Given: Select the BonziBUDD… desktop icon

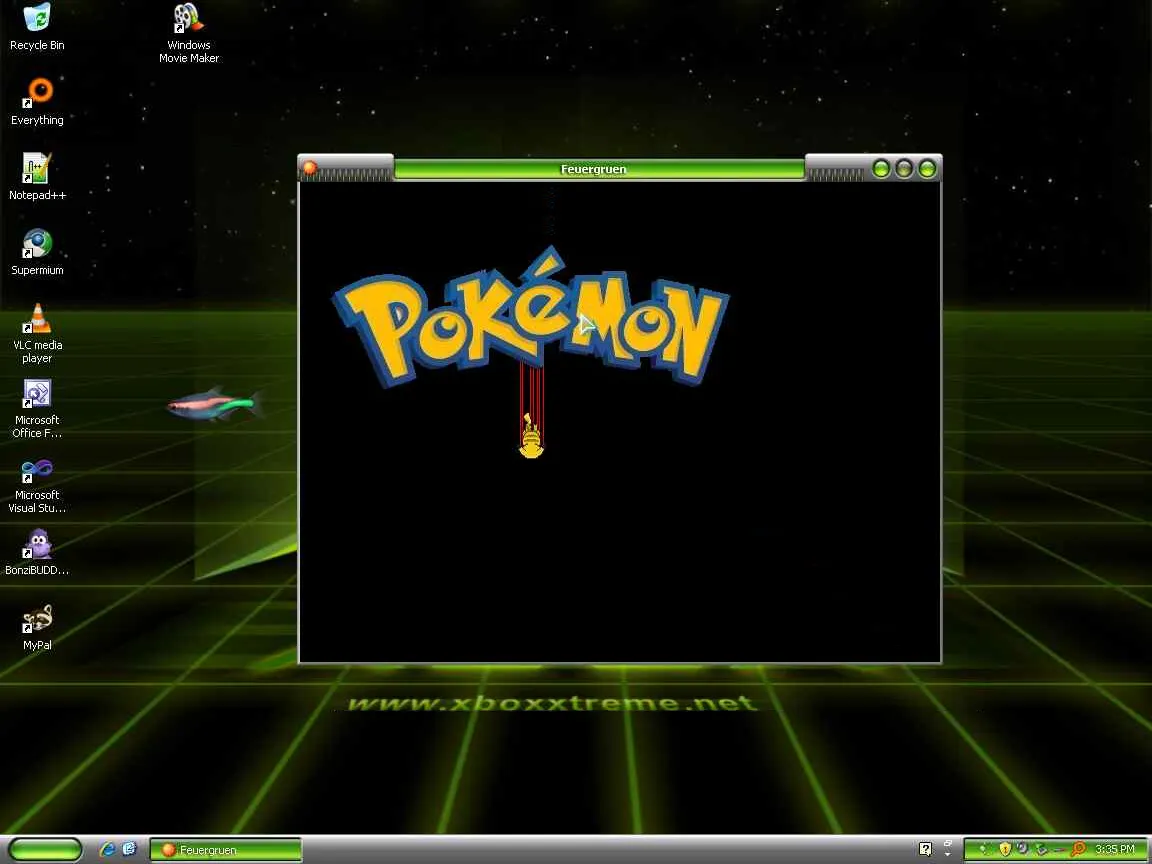Looking at the screenshot, I should click(37, 552).
